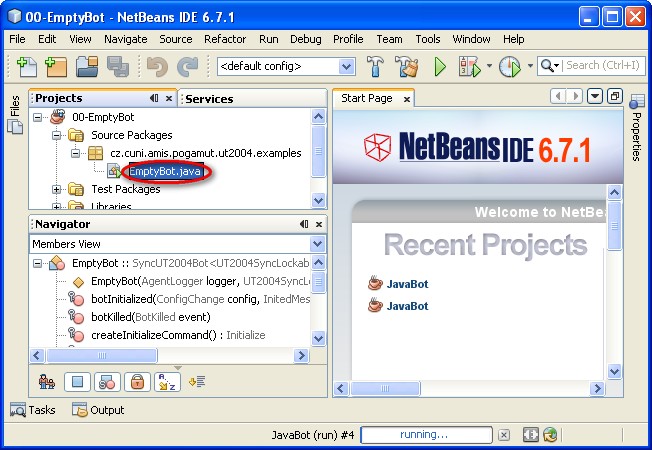Select the botInitialized method in Navigator

point(200,299)
